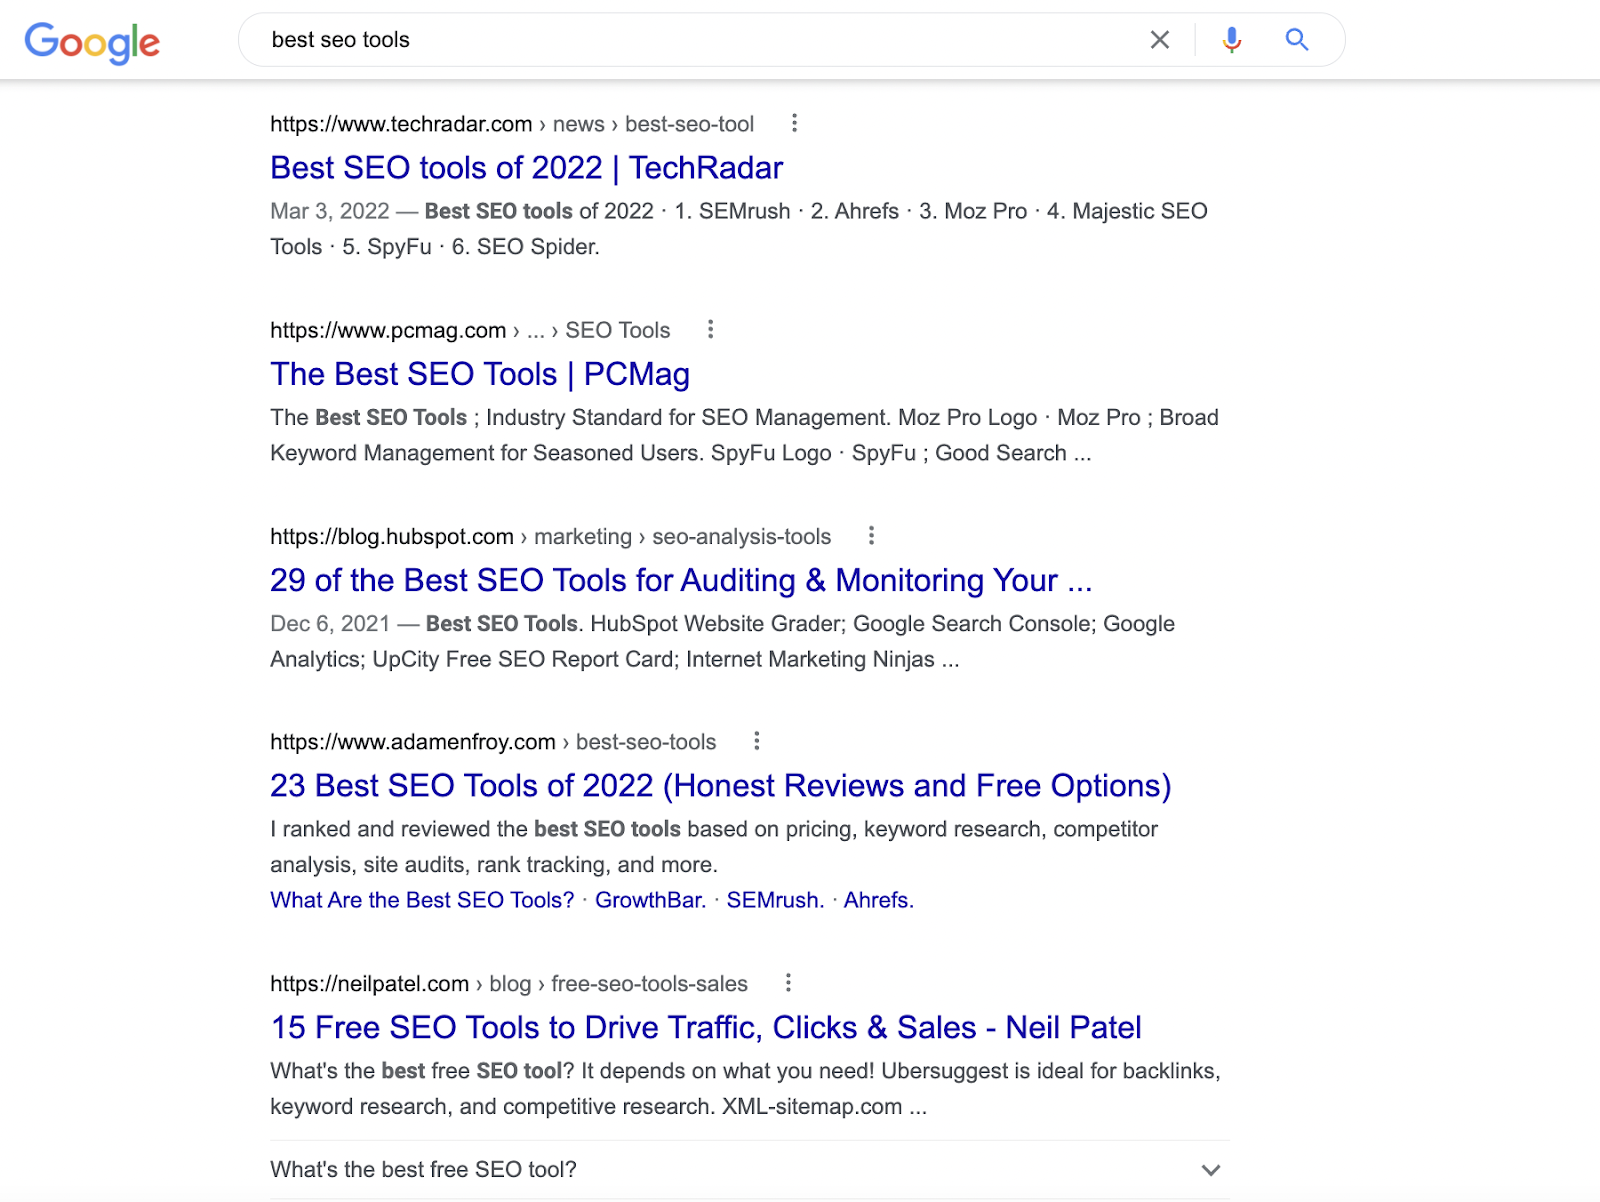The width and height of the screenshot is (1600, 1202).
Task: Start voice search with microphone icon
Action: (x=1231, y=40)
